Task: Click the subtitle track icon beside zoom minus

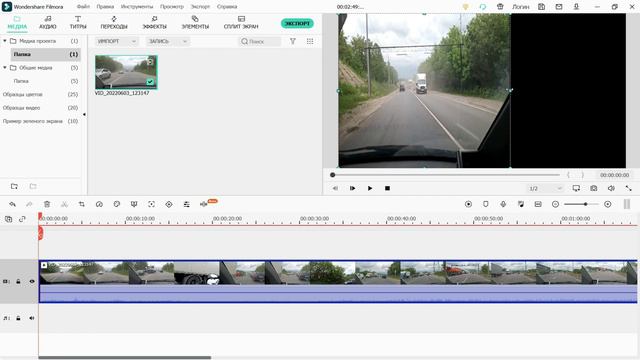Action: point(538,204)
